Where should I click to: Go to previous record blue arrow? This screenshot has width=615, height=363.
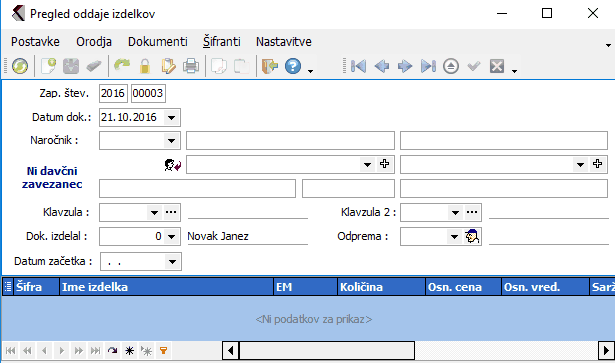click(382, 66)
